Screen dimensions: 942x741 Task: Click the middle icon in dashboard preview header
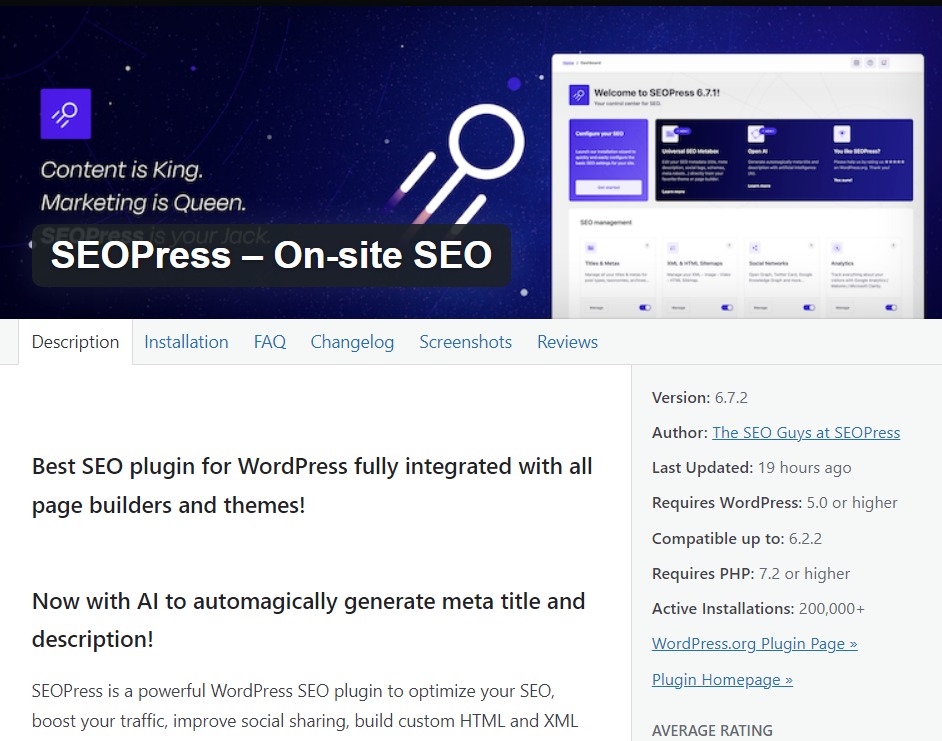870,63
